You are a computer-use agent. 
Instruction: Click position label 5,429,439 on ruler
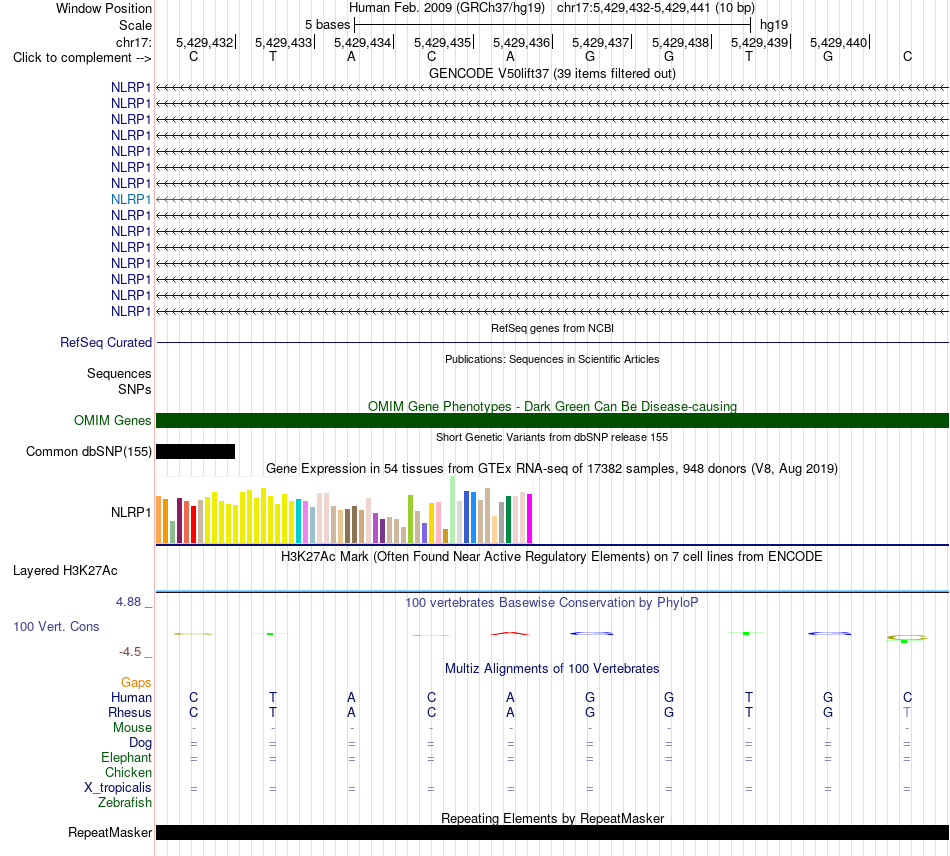coord(759,42)
